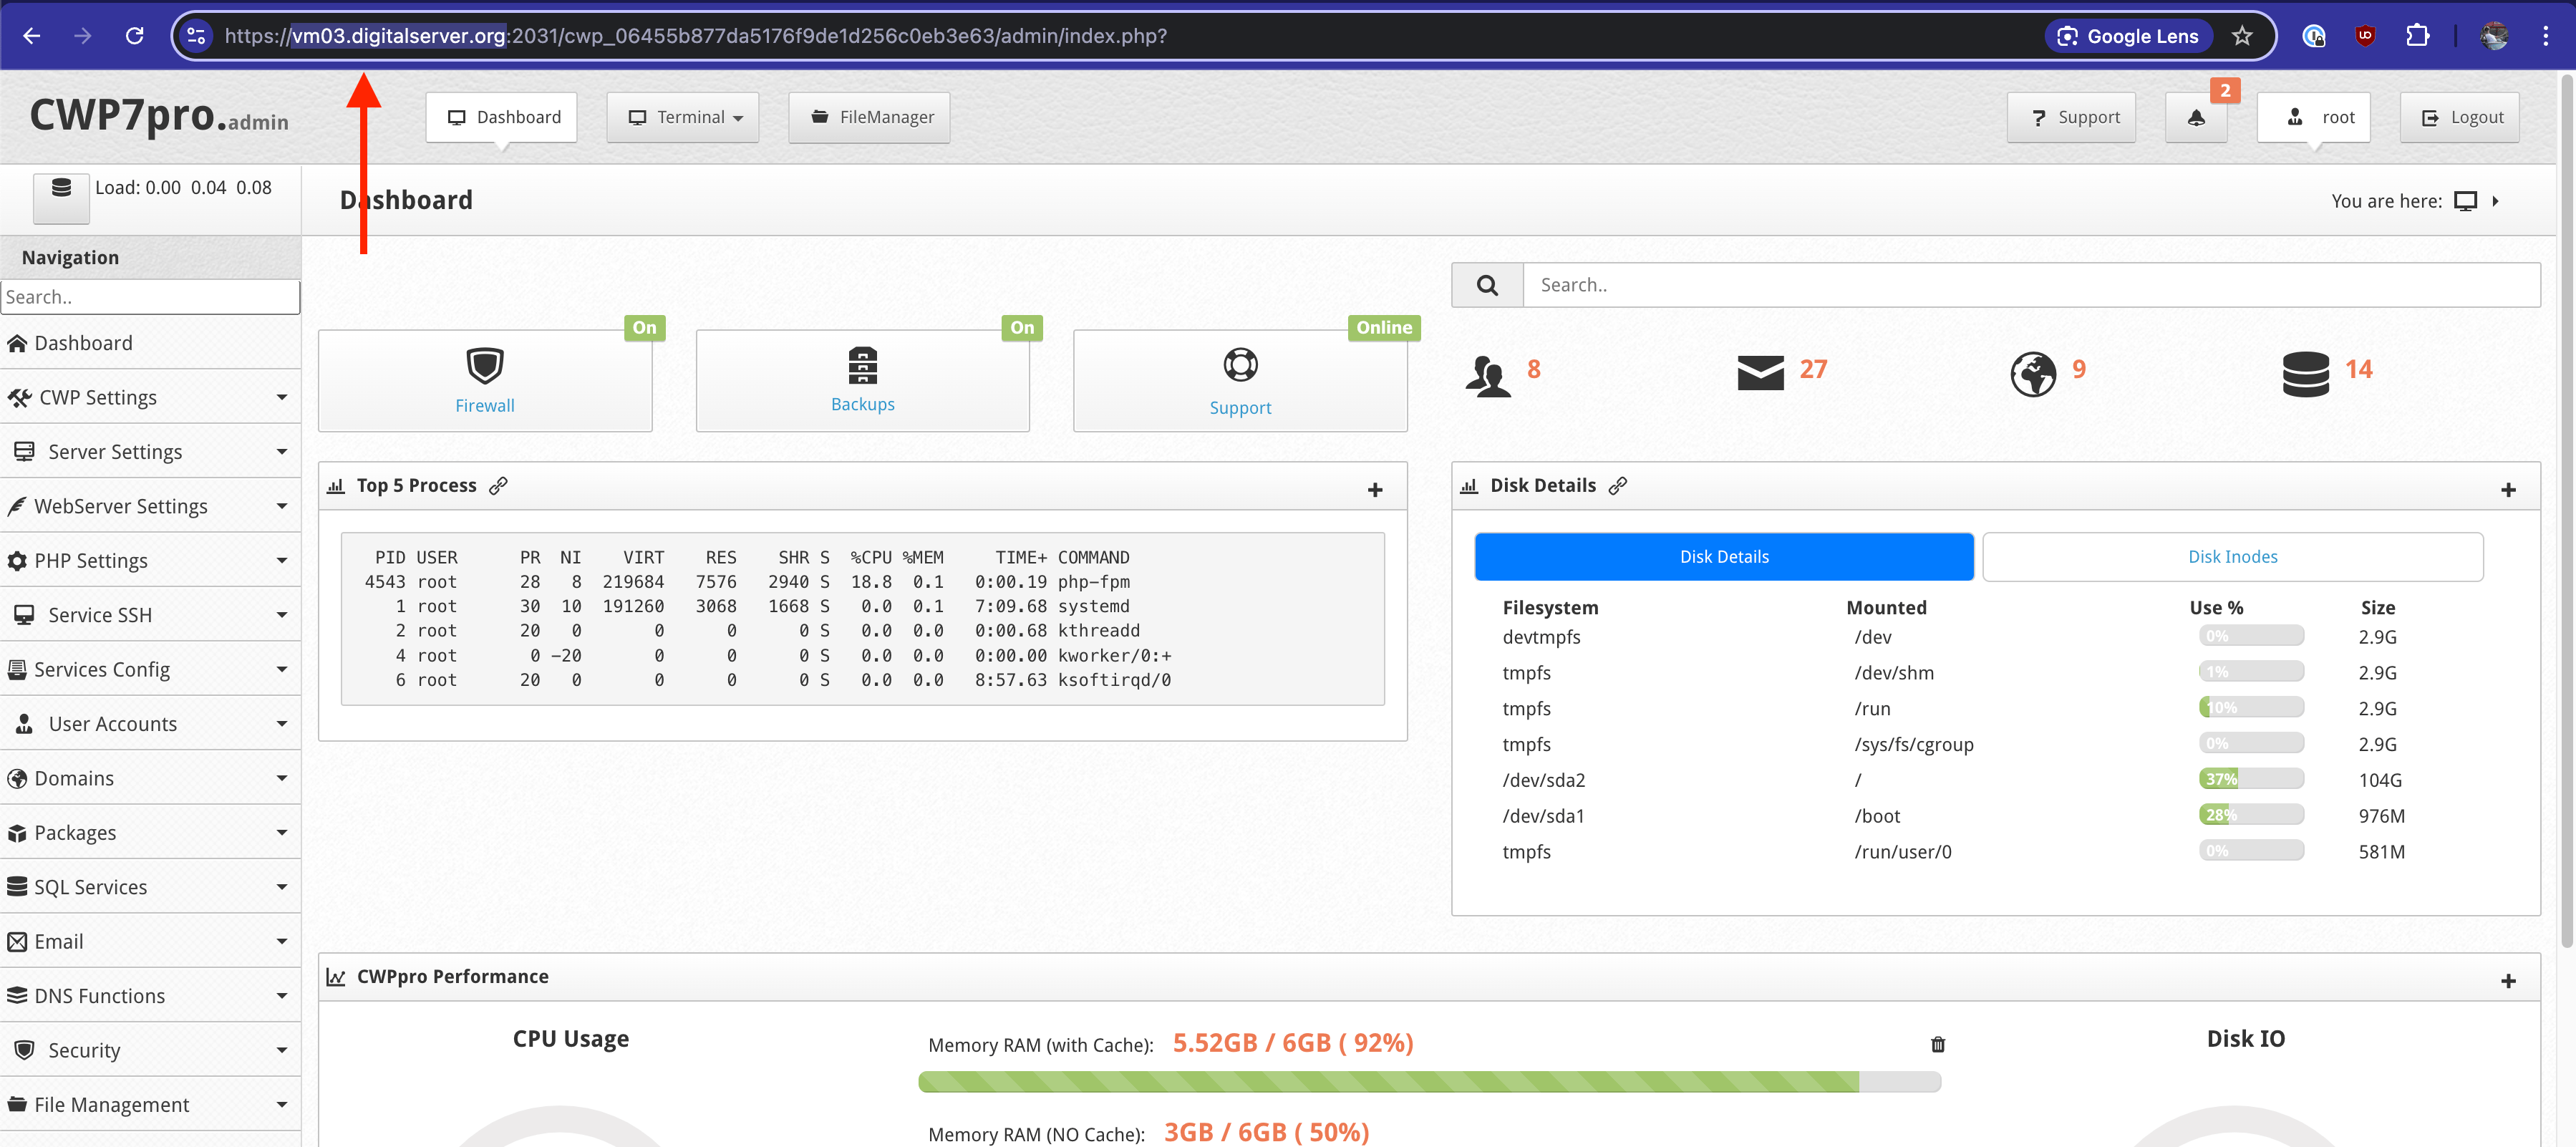Click the link icon next to Disk Details
2576x1147 pixels.
[x=1618, y=486]
